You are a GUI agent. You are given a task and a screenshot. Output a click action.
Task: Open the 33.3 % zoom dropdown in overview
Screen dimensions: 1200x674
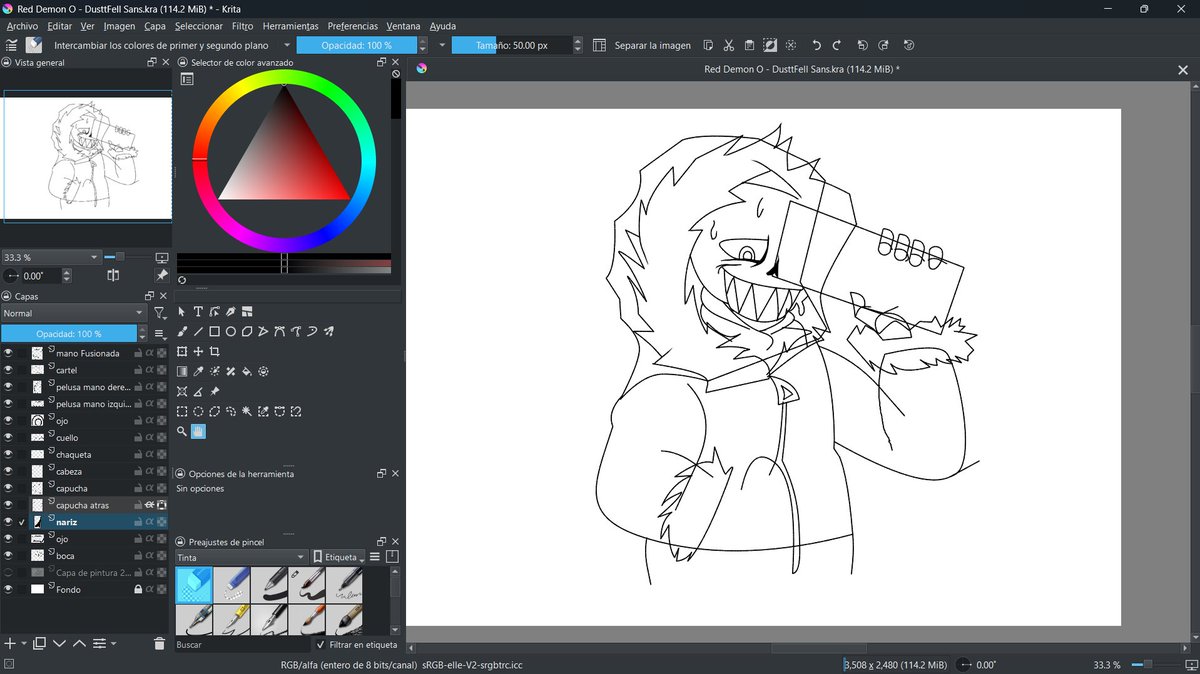[x=51, y=257]
